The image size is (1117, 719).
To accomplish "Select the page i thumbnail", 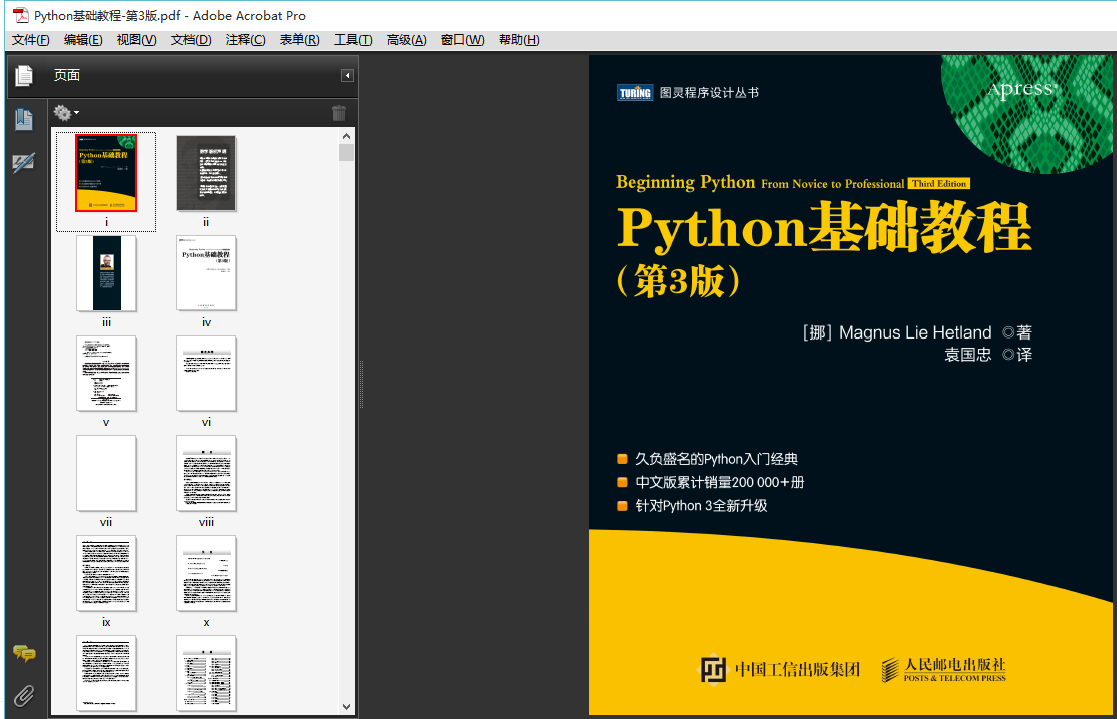I will [106, 173].
